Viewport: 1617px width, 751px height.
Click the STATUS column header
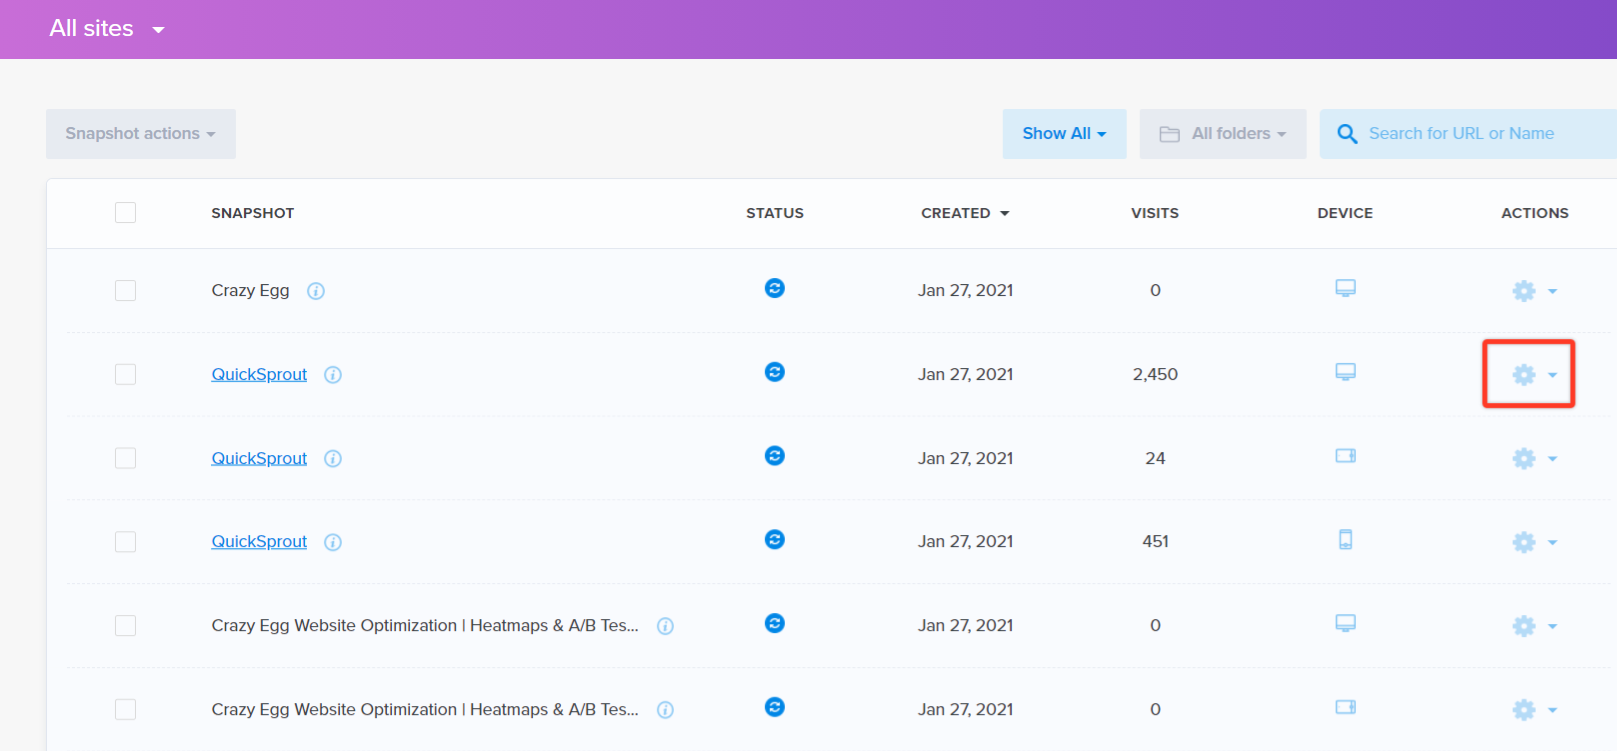(775, 213)
